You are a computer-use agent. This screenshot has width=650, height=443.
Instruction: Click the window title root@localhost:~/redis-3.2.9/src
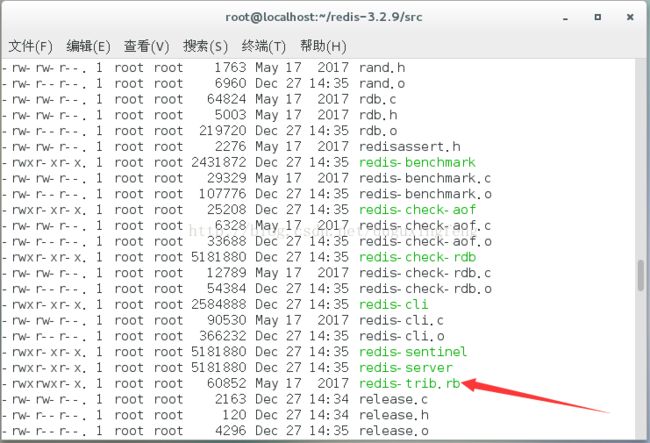324,17
